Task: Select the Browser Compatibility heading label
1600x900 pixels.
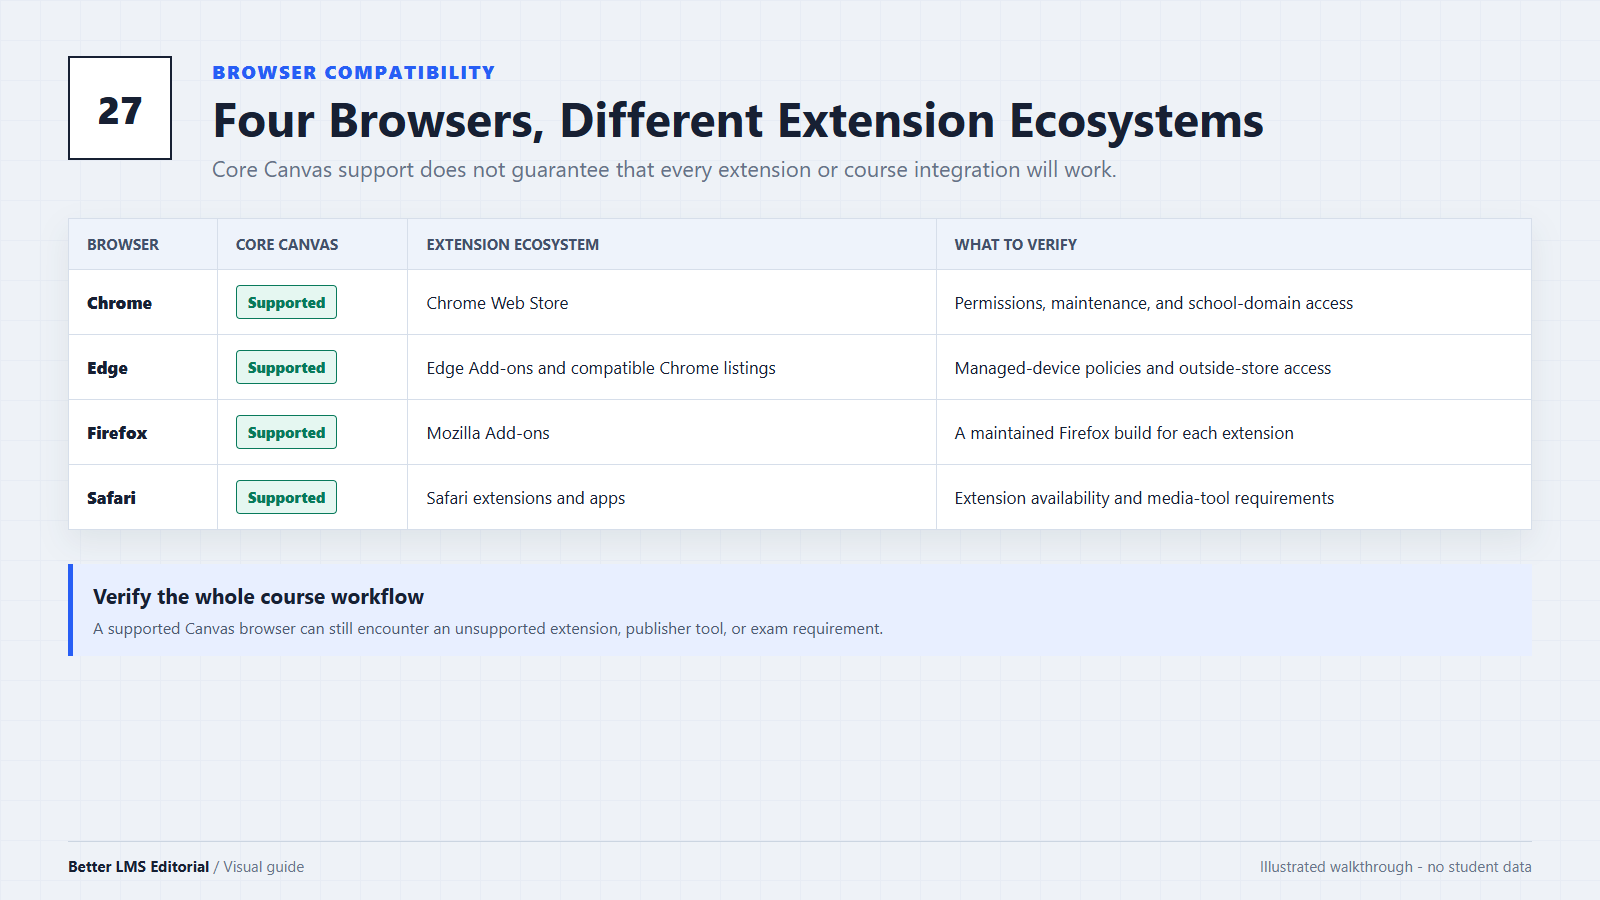Action: click(353, 73)
